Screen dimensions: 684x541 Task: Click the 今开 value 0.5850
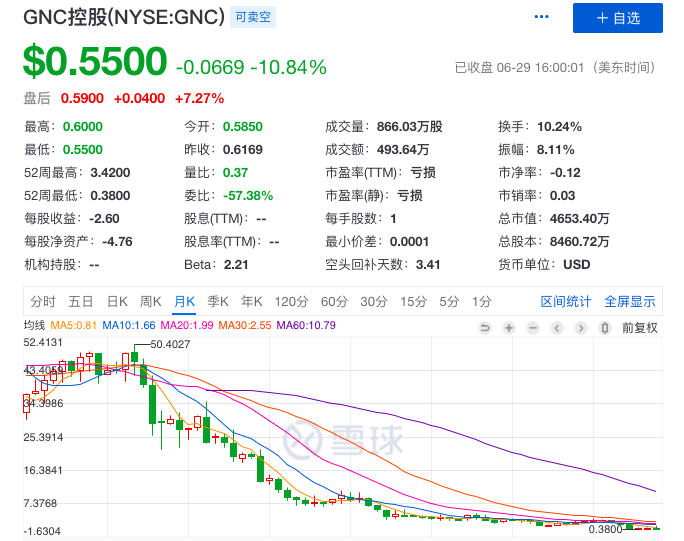pyautogui.click(x=243, y=127)
